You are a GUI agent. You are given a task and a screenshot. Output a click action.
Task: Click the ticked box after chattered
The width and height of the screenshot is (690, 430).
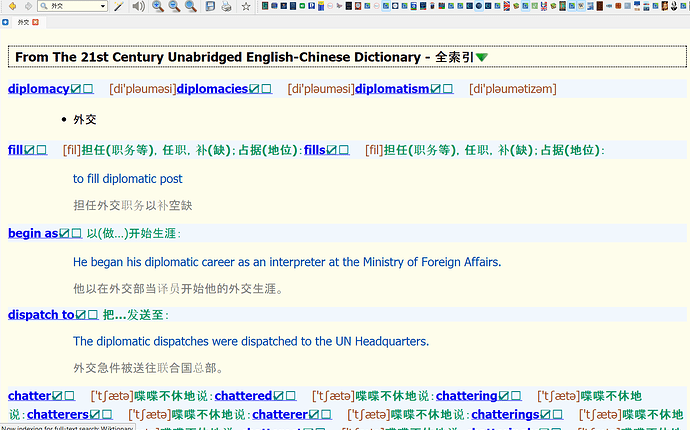(x=278, y=396)
